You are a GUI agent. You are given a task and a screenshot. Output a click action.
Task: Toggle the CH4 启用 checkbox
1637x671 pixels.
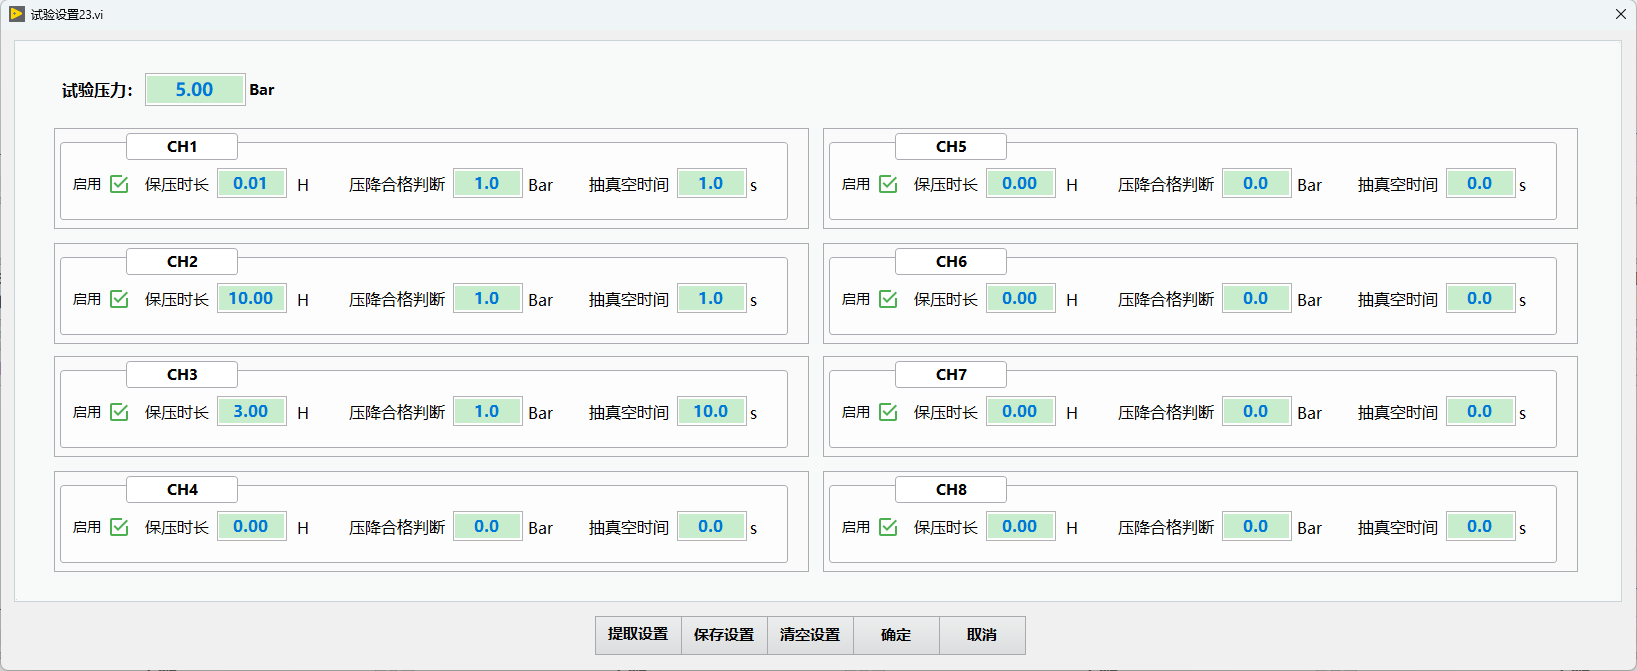pos(119,527)
